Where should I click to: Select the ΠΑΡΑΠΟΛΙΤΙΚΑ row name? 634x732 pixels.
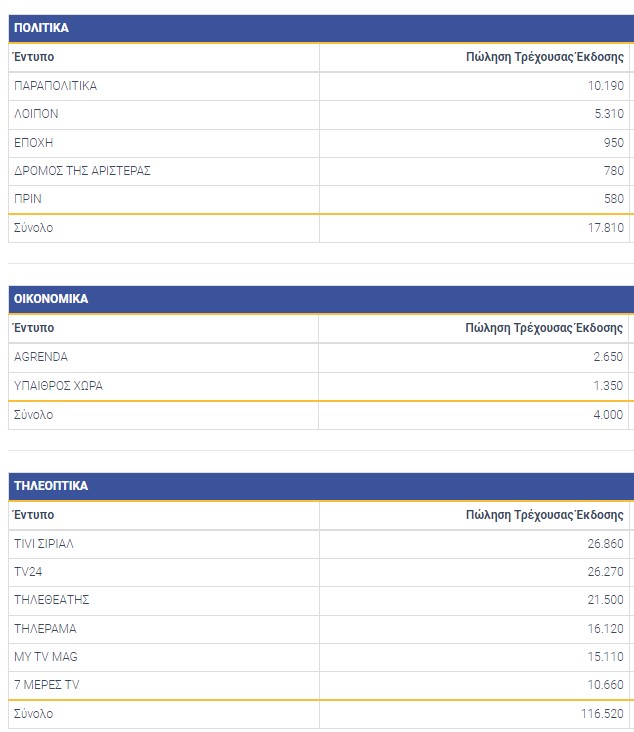[x=56, y=86]
